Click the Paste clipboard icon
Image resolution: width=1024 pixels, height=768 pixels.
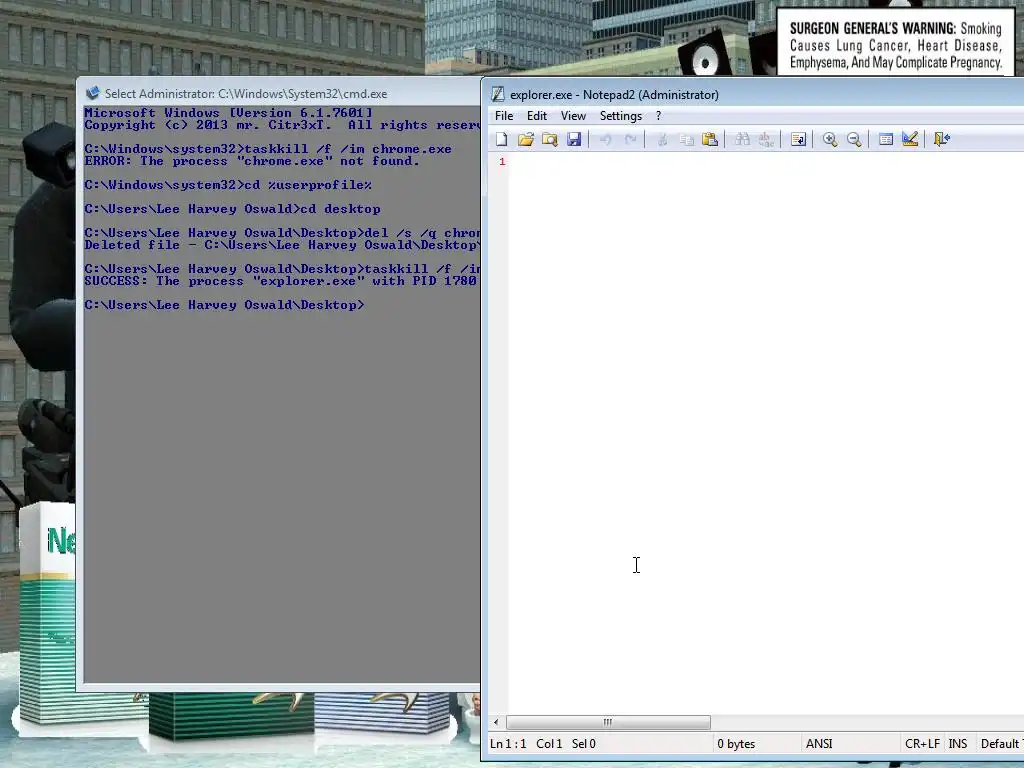click(710, 139)
